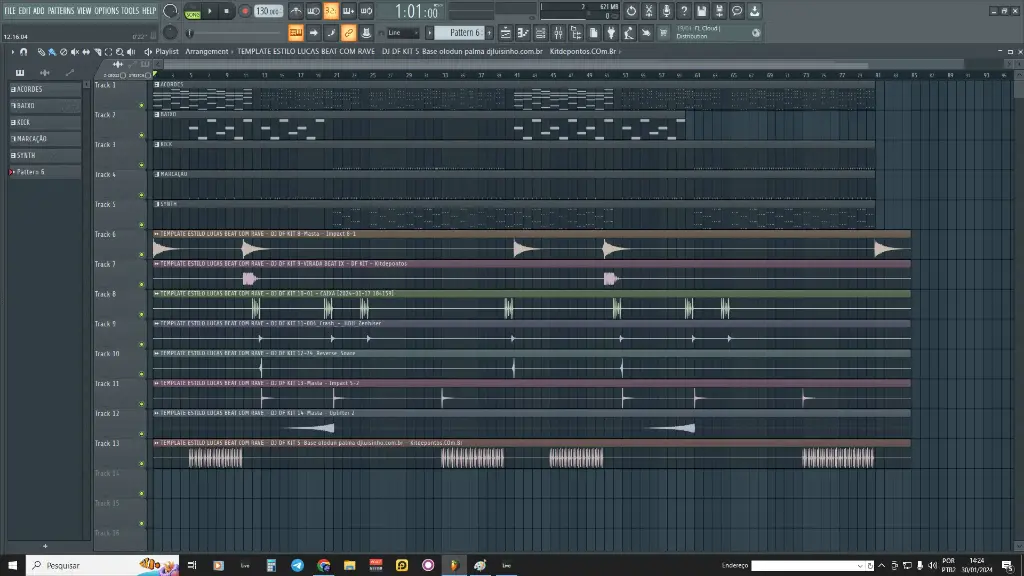Select the SYNTH pattern in picker
Image resolution: width=1024 pixels, height=576 pixels.
tap(45, 155)
